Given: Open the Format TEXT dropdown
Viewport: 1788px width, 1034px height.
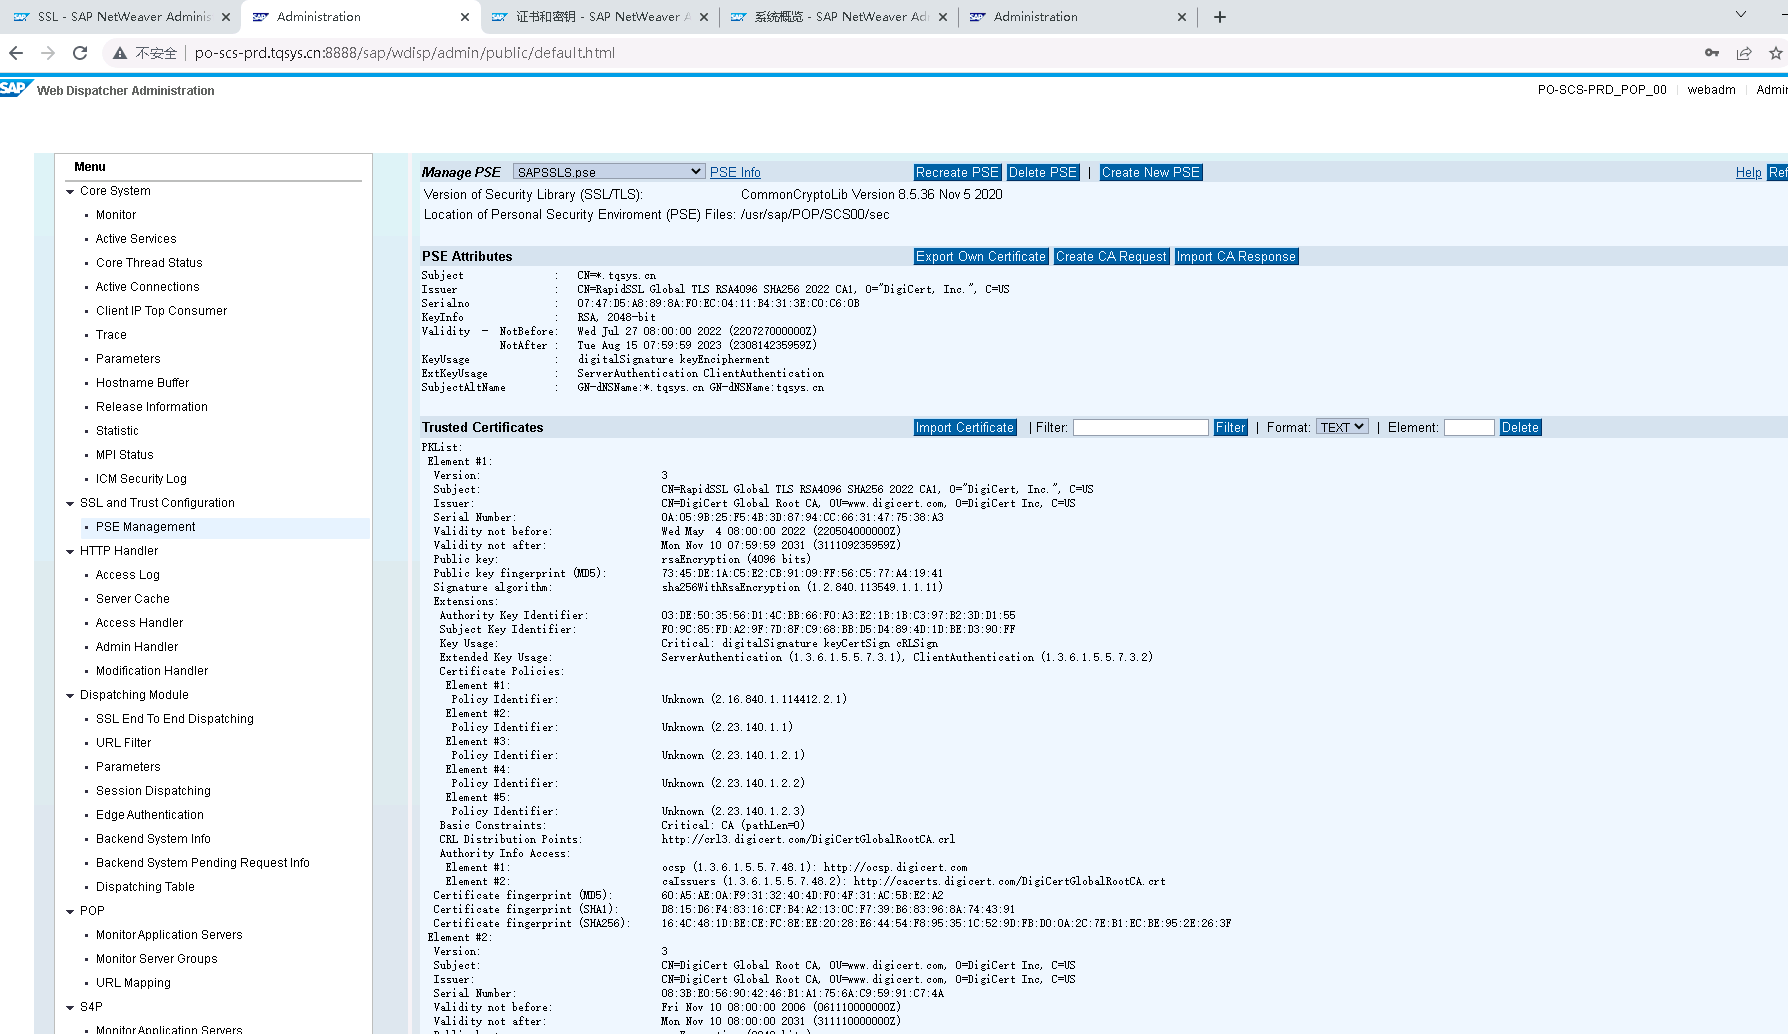Looking at the screenshot, I should (1342, 427).
